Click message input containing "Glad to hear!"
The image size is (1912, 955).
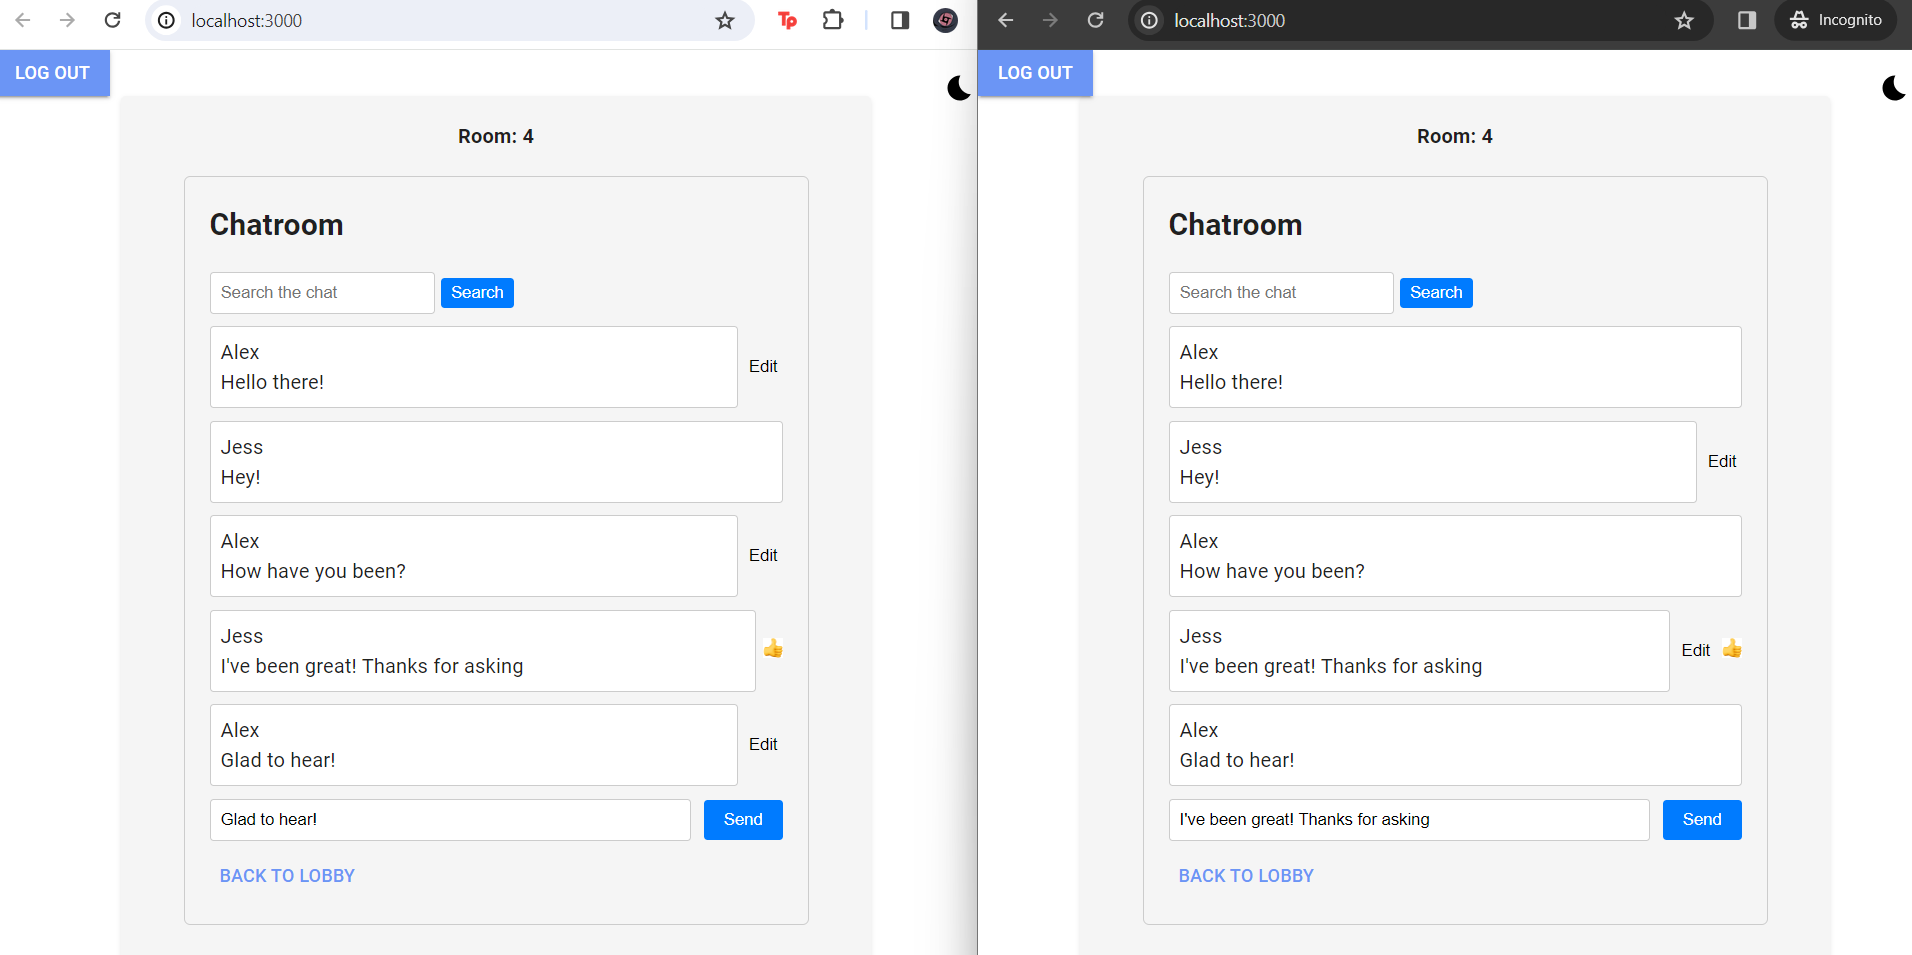pos(450,819)
